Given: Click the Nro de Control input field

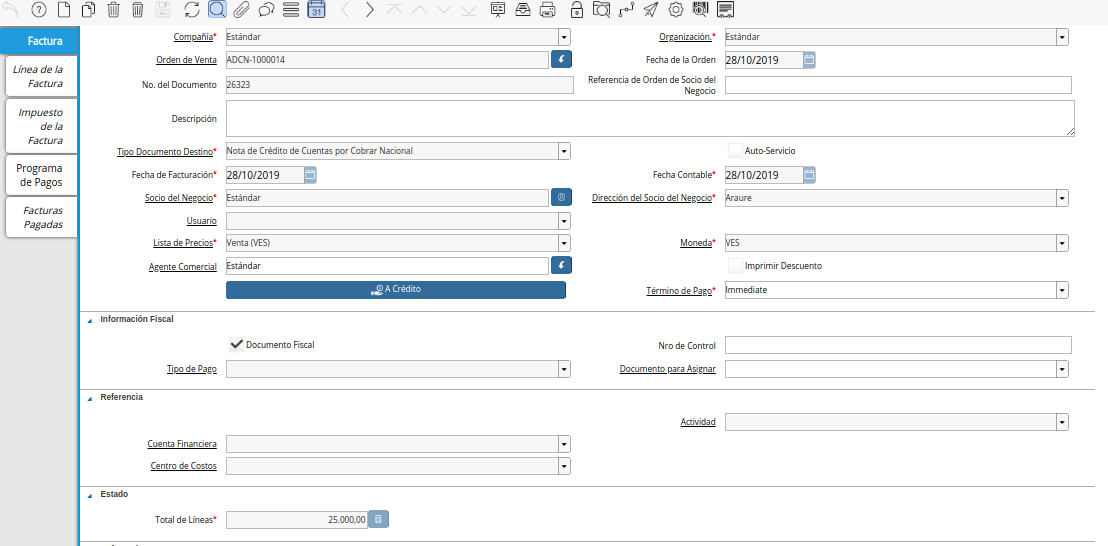Looking at the screenshot, I should click(x=898, y=345).
